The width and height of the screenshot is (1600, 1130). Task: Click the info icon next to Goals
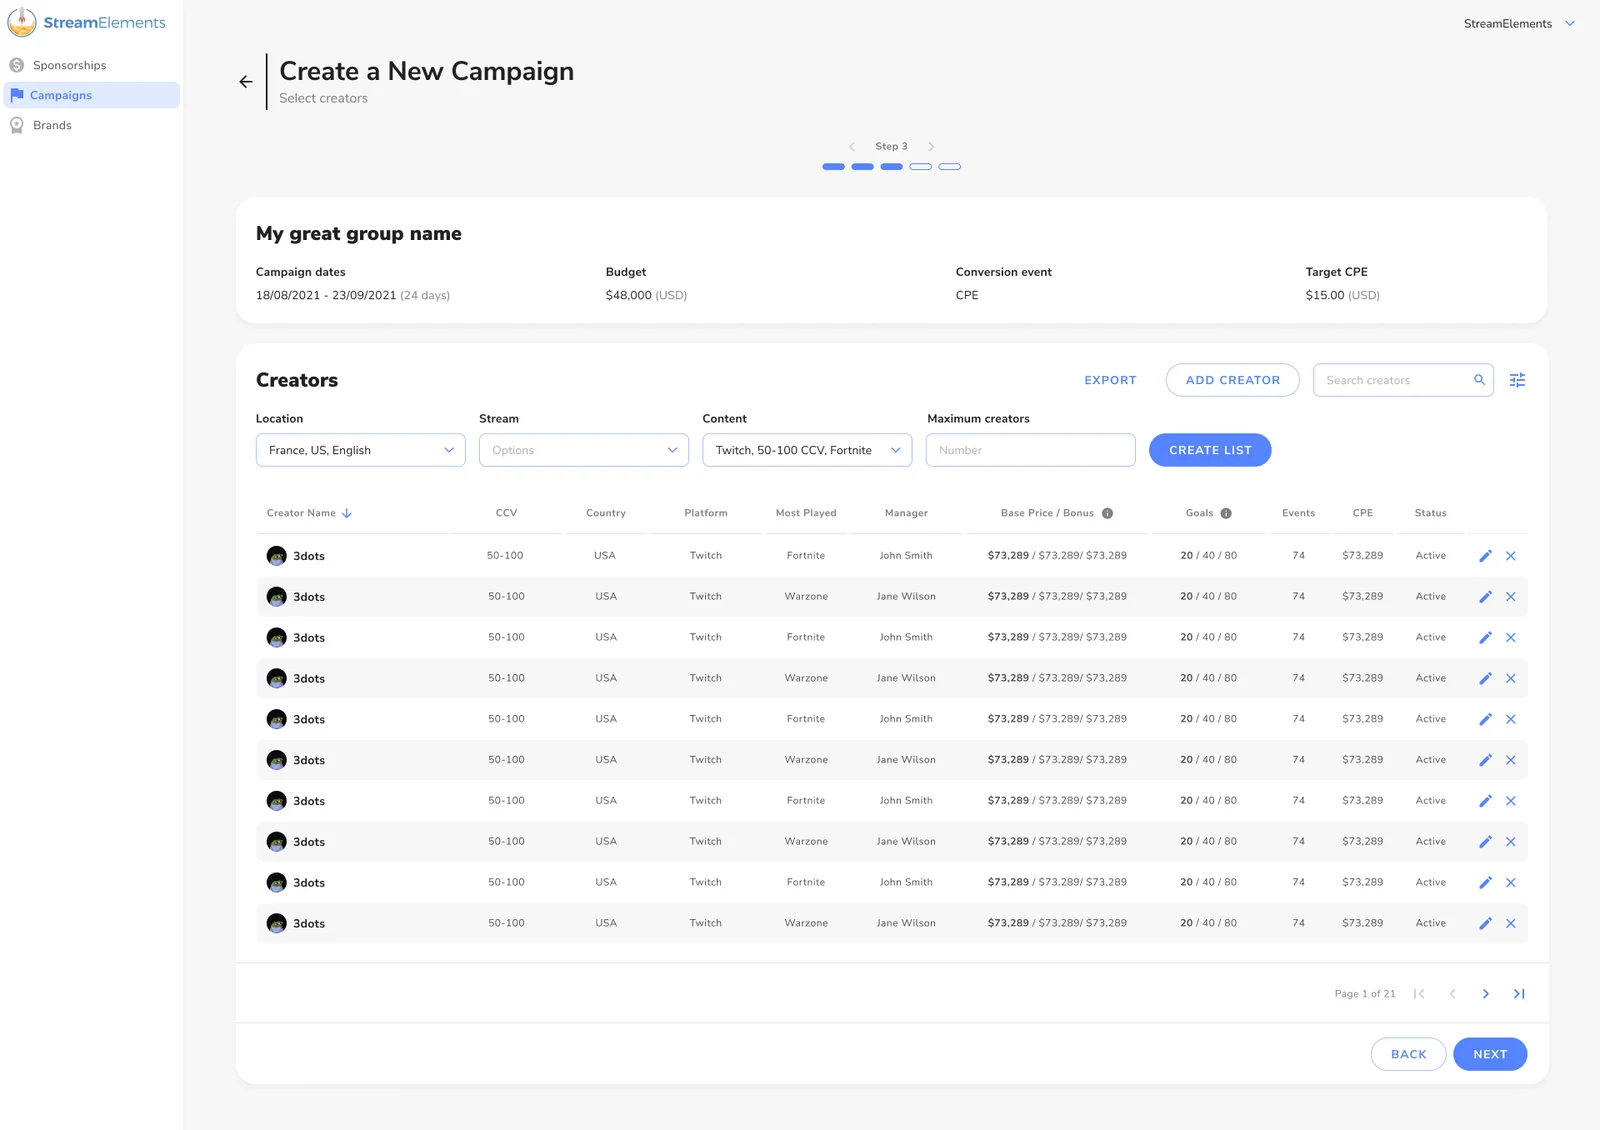click(1226, 513)
